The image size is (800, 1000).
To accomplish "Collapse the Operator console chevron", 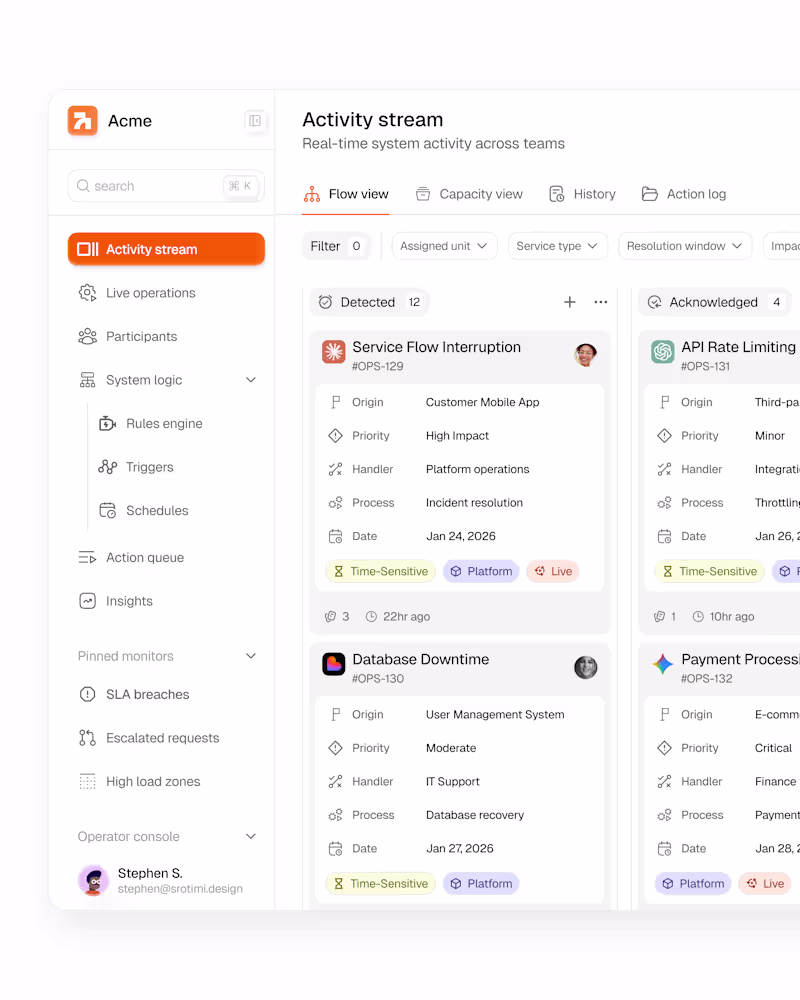I will pos(251,836).
